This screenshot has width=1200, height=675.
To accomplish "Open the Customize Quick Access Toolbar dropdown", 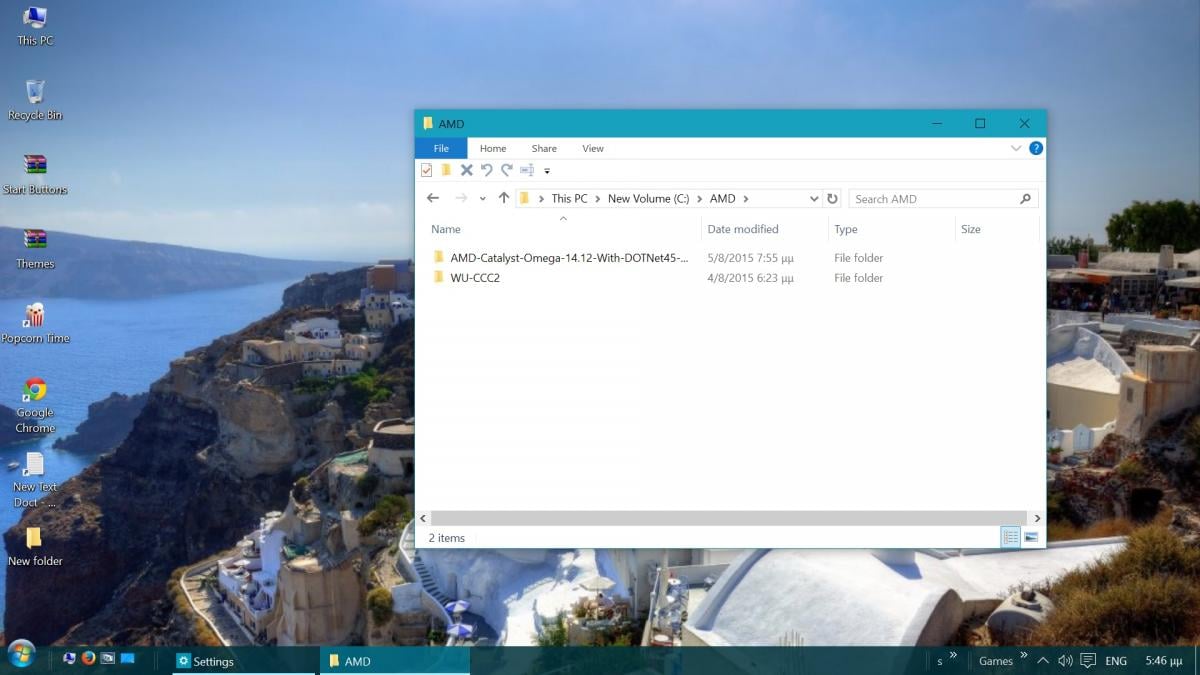I will click(547, 171).
